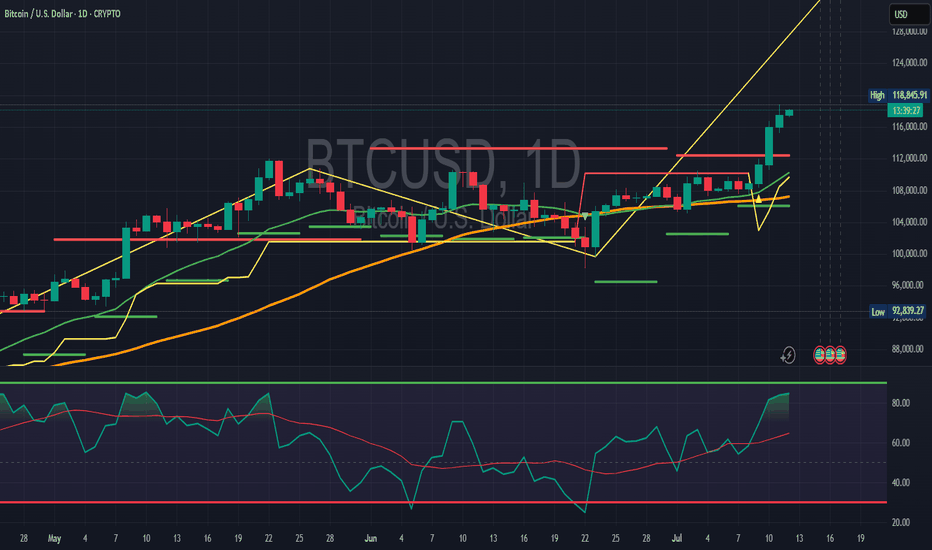Open the middle US economic event flag
Image resolution: width=932 pixels, height=550 pixels.
coord(830,355)
